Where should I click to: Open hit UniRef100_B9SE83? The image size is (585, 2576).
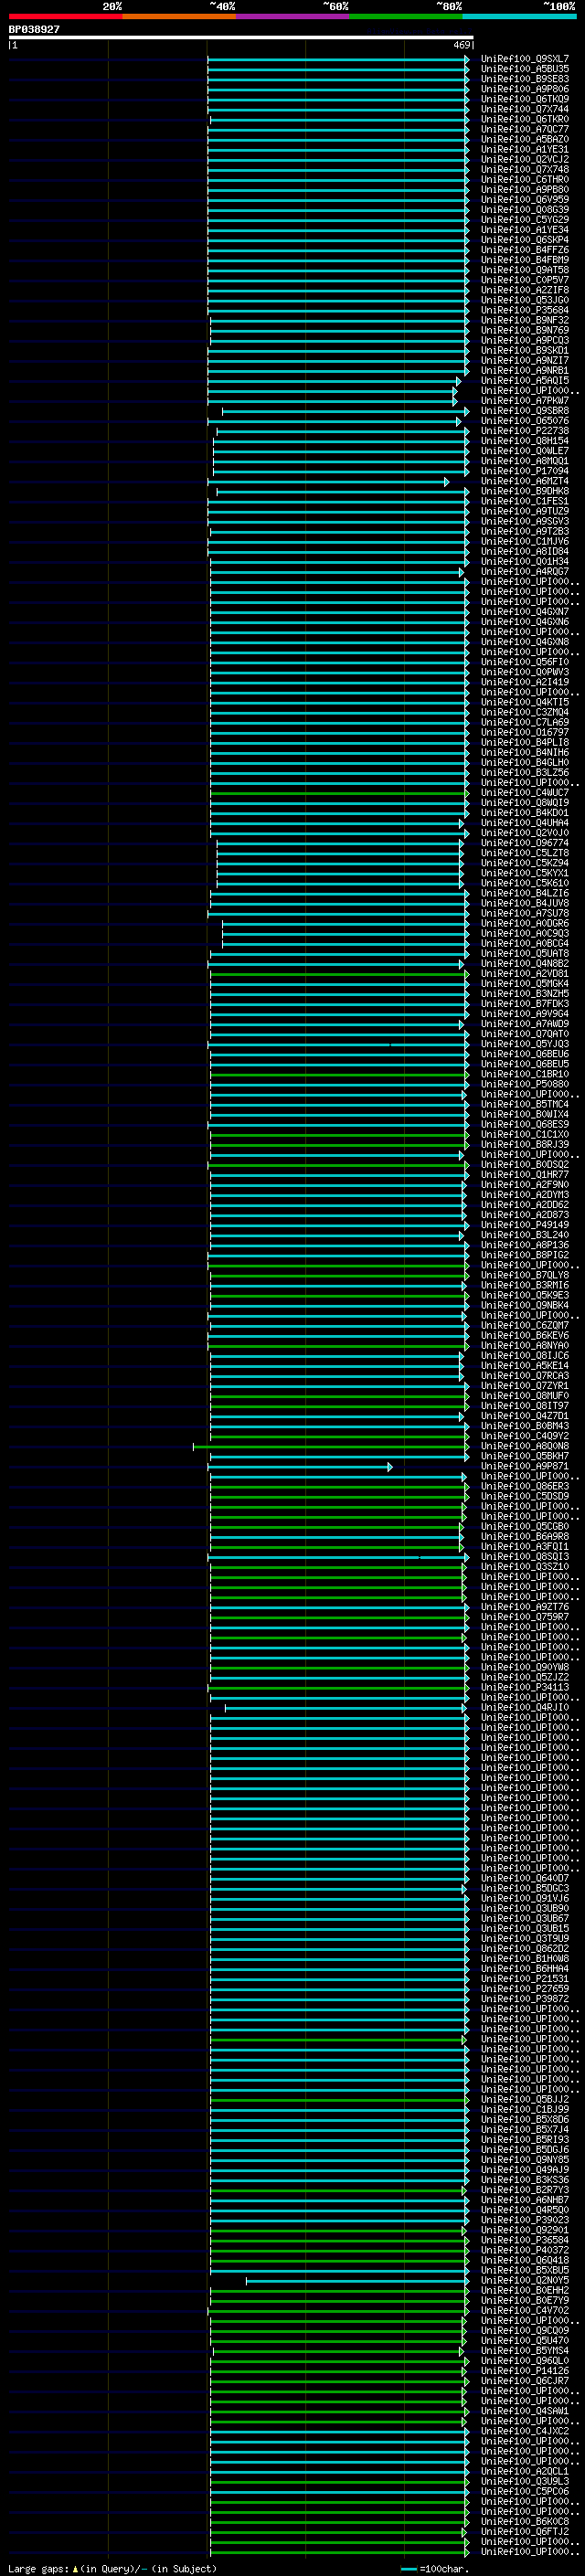pos(525,79)
